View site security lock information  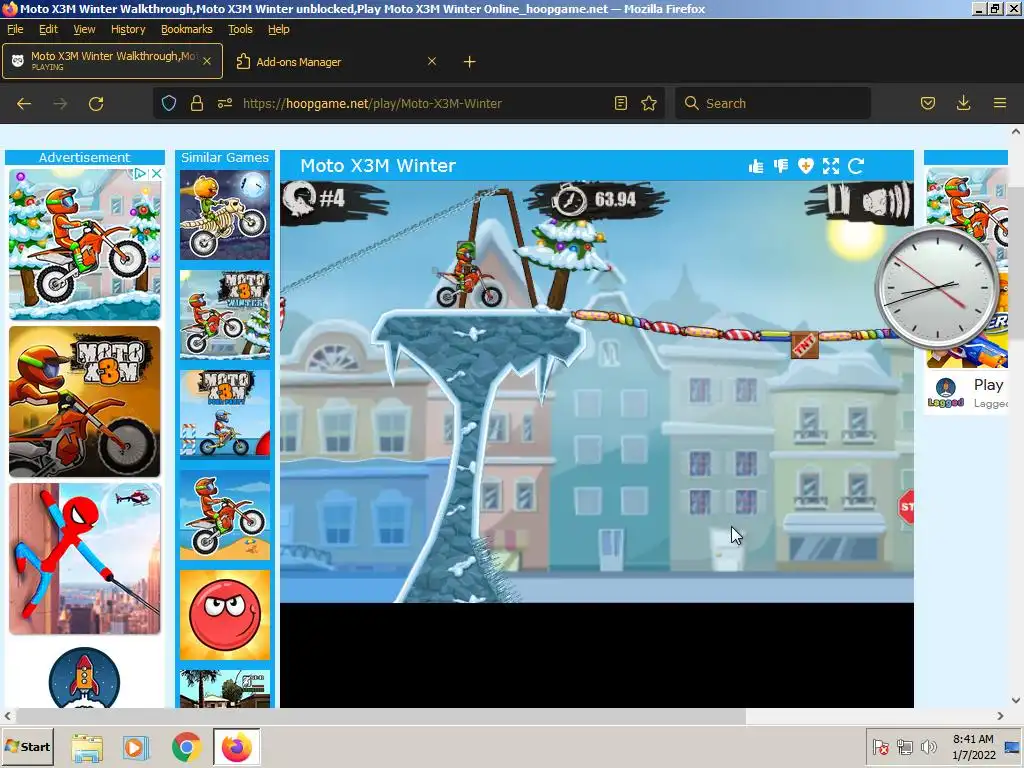point(197,103)
